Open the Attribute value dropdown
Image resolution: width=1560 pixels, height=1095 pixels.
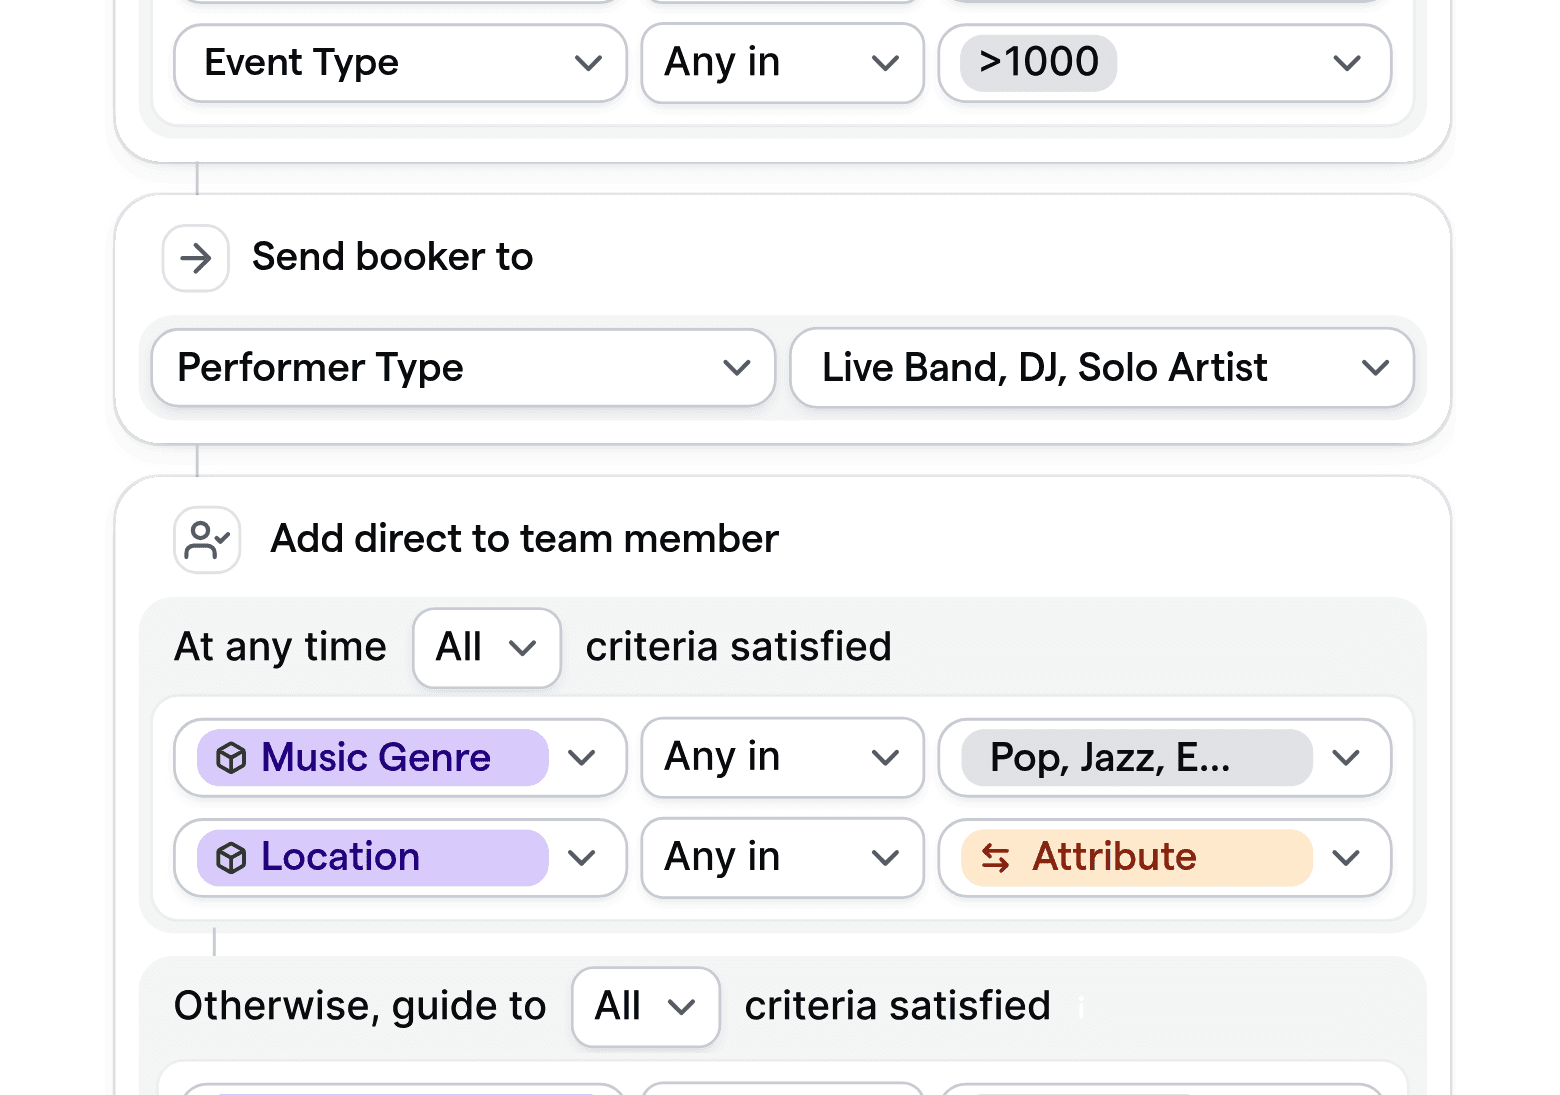(x=1346, y=857)
